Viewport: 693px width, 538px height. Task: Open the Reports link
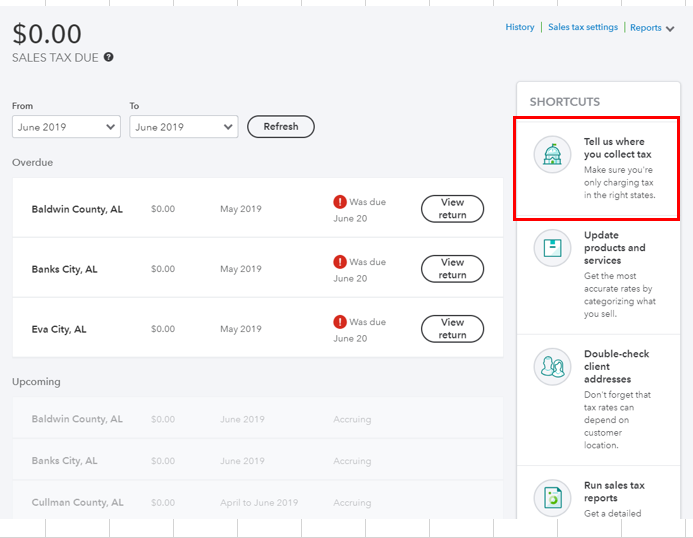(646, 27)
